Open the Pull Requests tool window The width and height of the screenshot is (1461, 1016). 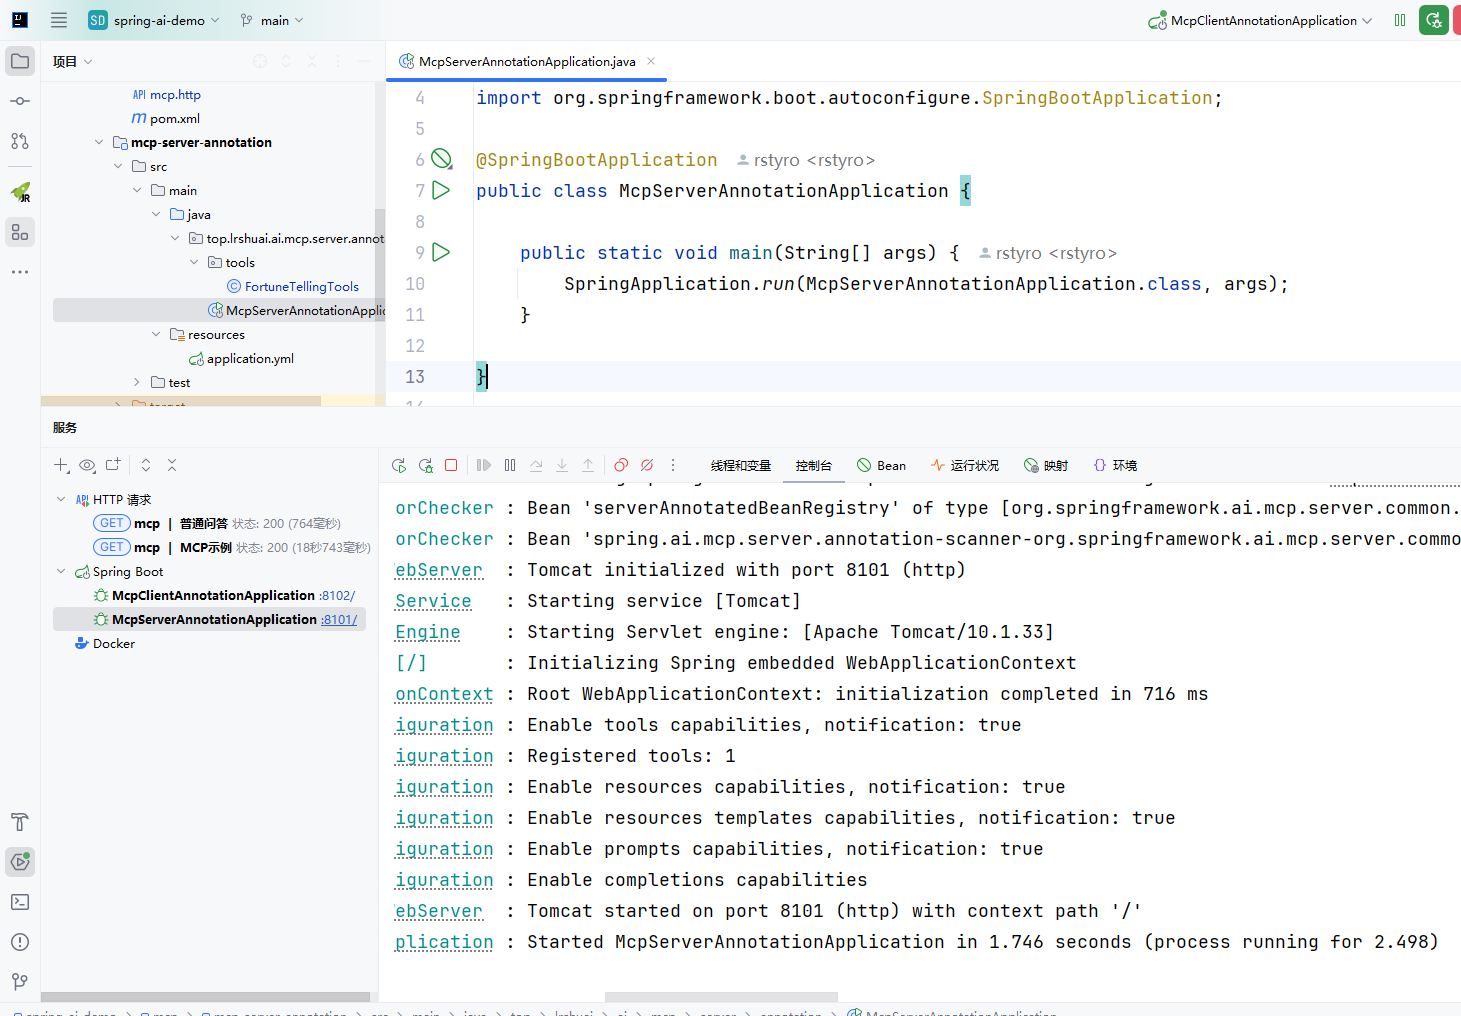(20, 141)
